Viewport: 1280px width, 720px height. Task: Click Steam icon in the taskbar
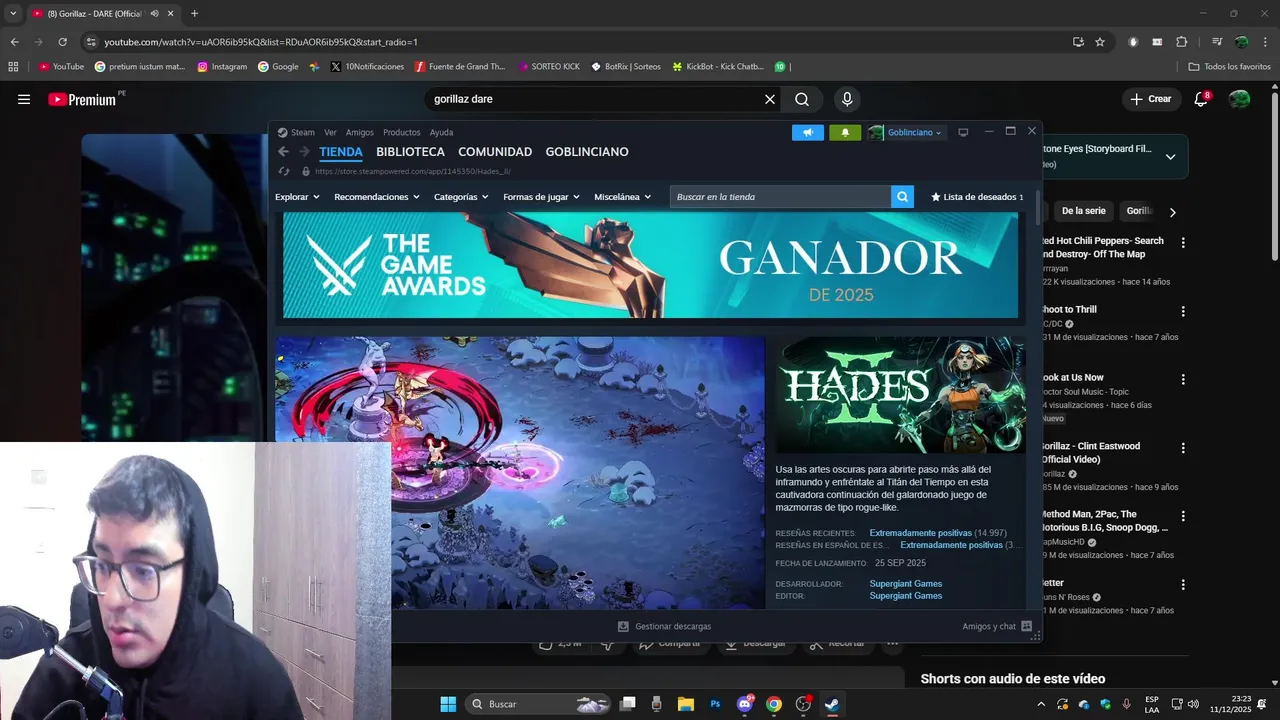point(831,704)
